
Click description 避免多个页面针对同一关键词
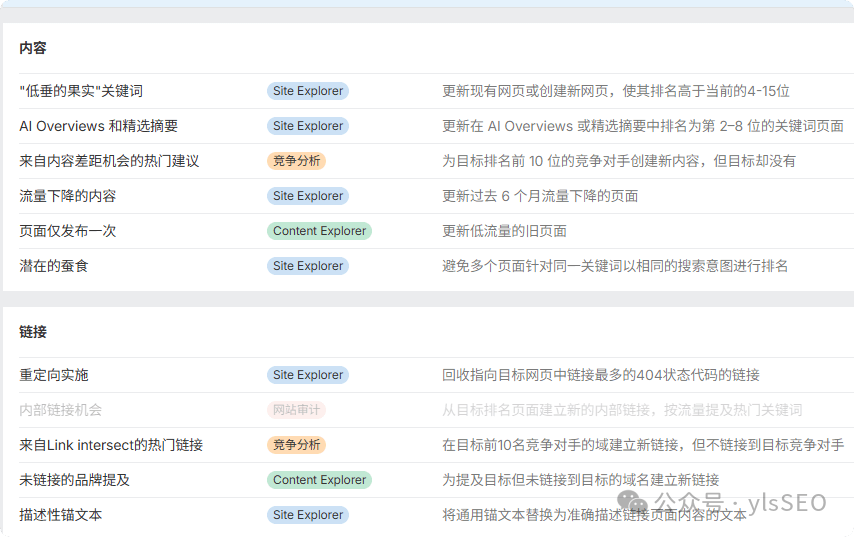(615, 266)
